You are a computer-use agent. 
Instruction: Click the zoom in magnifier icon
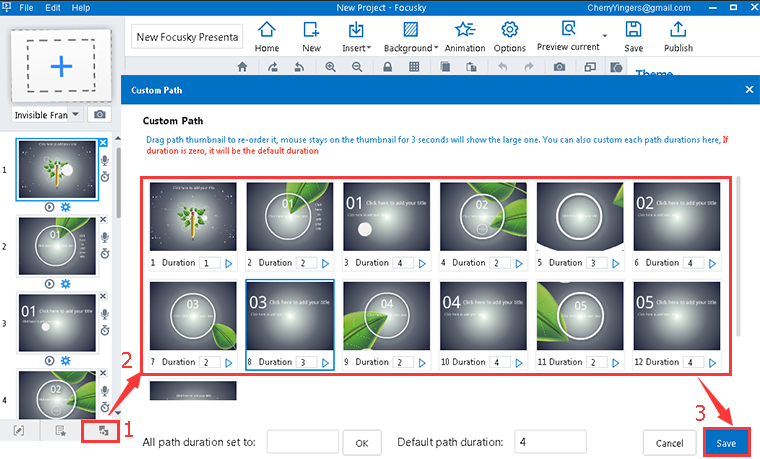(x=331, y=67)
